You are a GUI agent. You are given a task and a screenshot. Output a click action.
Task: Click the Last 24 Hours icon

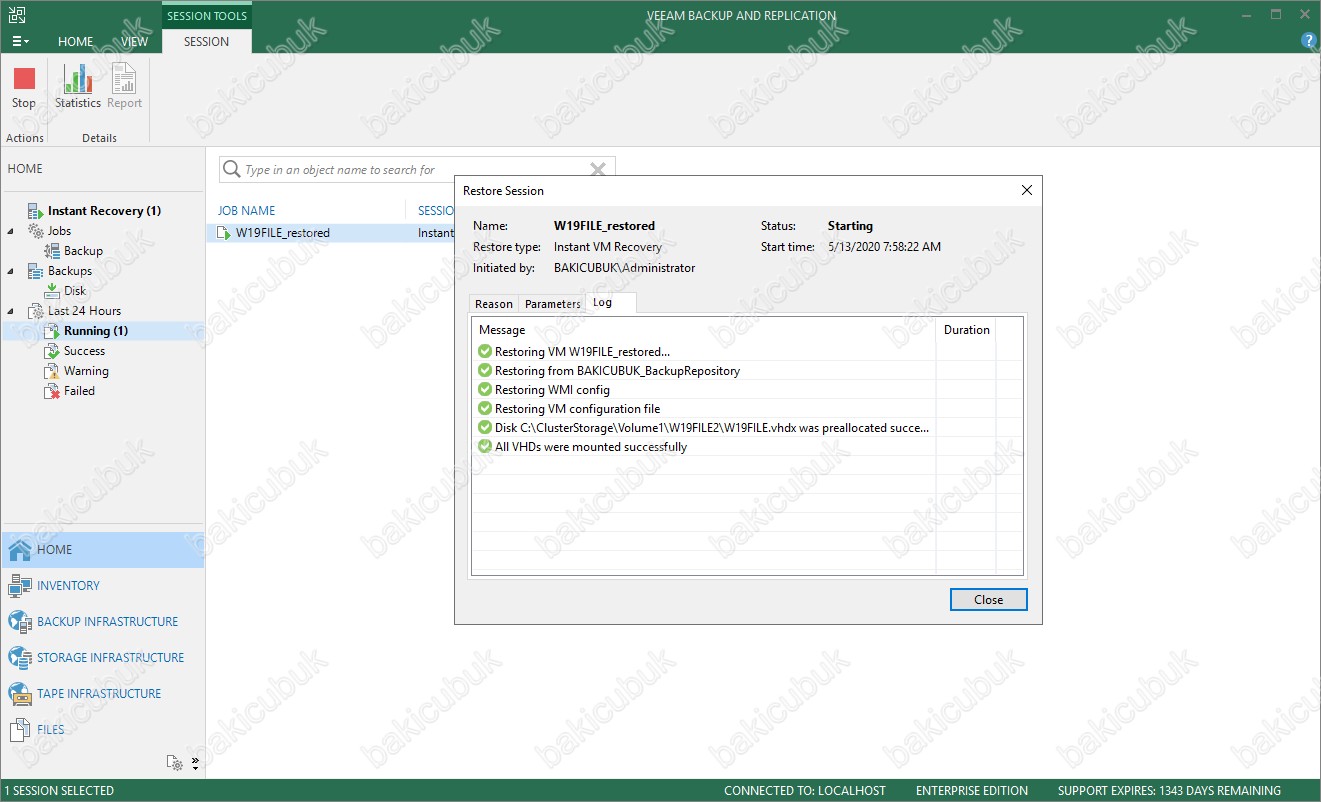click(36, 311)
